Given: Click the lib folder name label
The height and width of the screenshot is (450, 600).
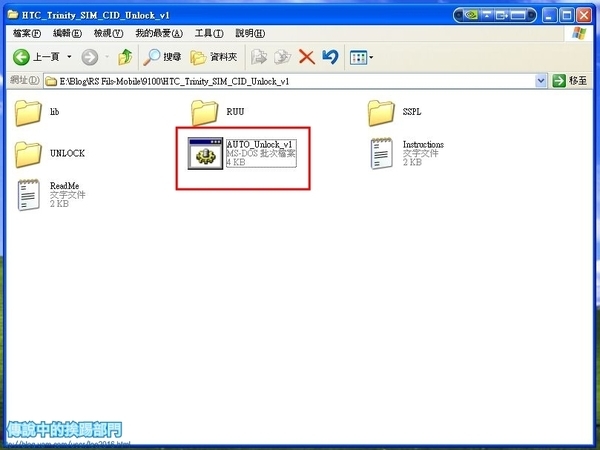Looking at the screenshot, I should [x=54, y=112].
